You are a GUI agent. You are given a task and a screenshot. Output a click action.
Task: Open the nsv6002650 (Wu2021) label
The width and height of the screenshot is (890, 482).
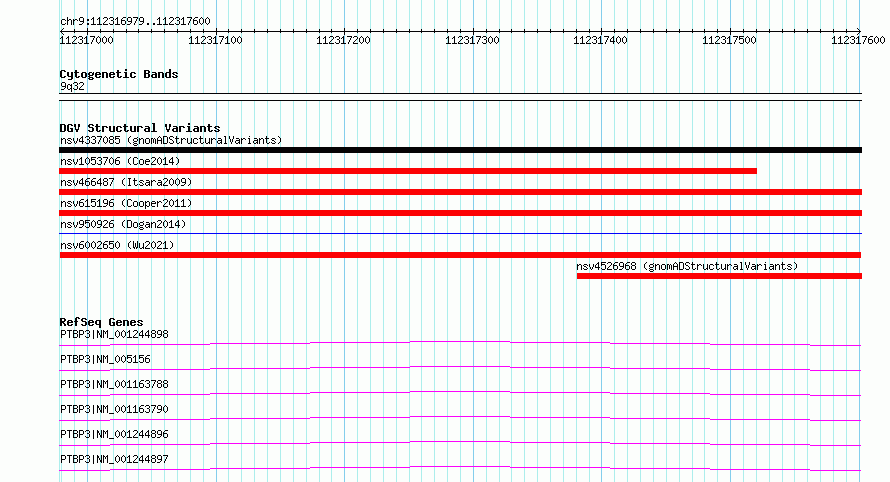(x=117, y=245)
